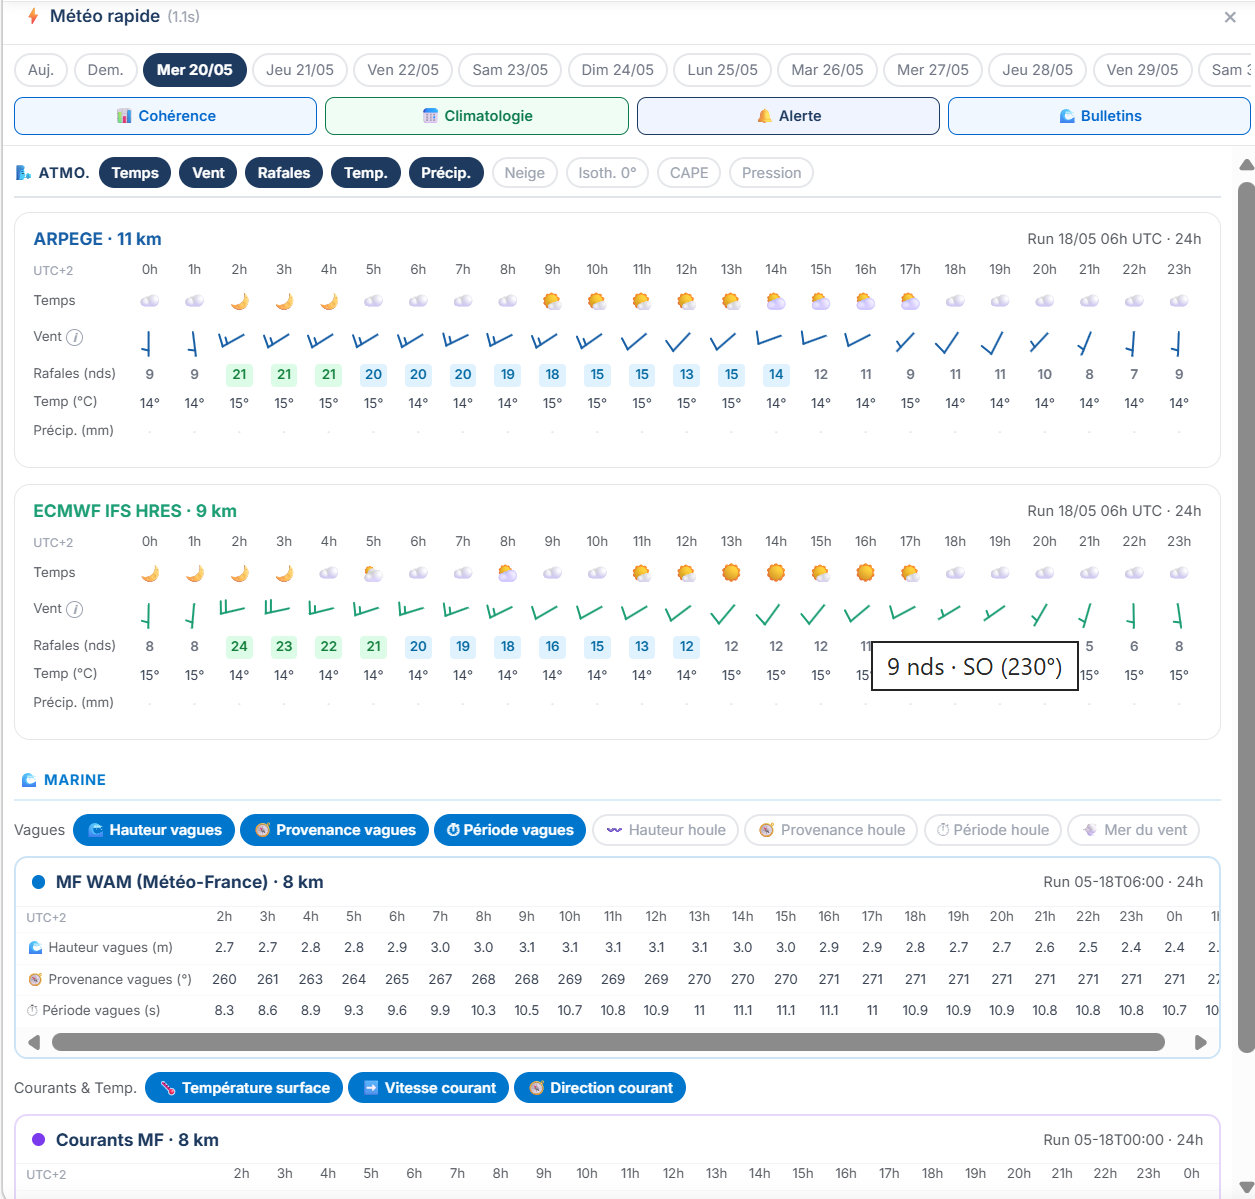Click the lightning bolt Météo rapide icon
Screen dimensions: 1255x1199
33,16
